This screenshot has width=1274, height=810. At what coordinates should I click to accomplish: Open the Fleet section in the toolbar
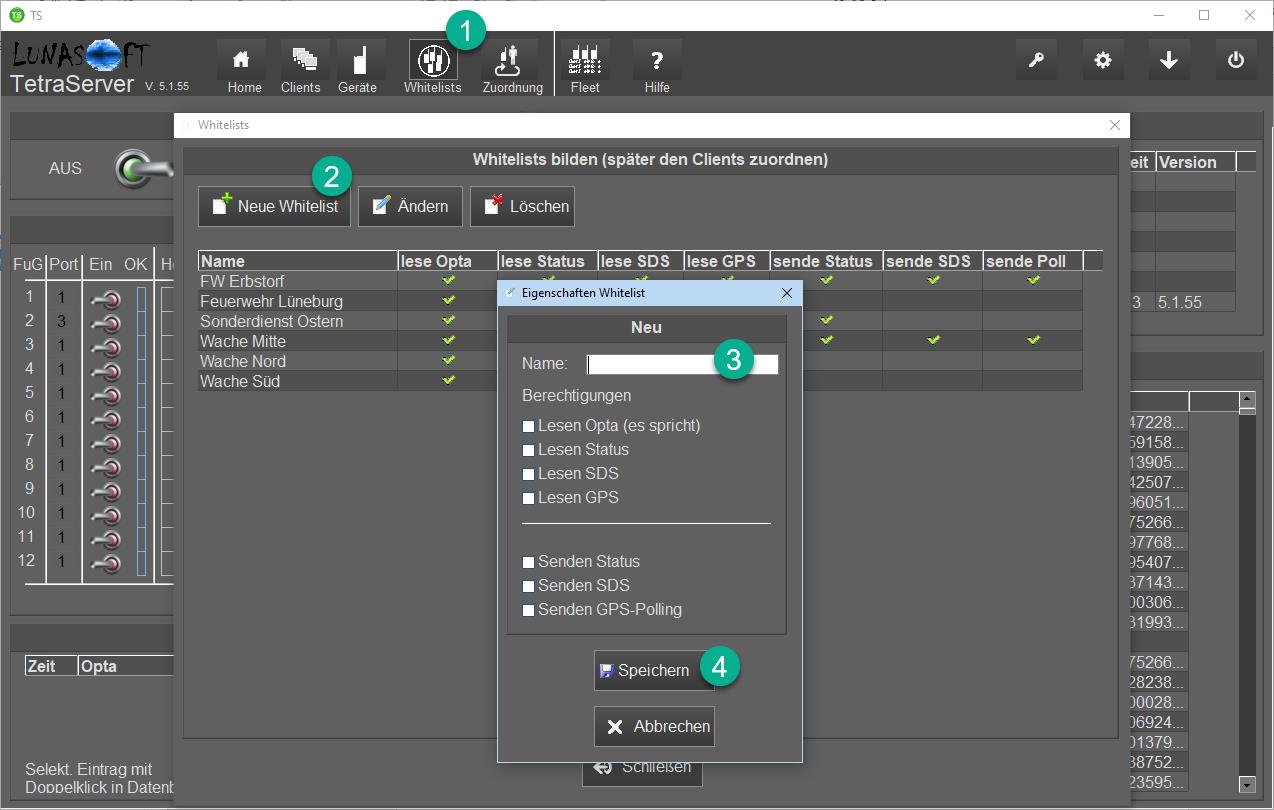click(584, 60)
